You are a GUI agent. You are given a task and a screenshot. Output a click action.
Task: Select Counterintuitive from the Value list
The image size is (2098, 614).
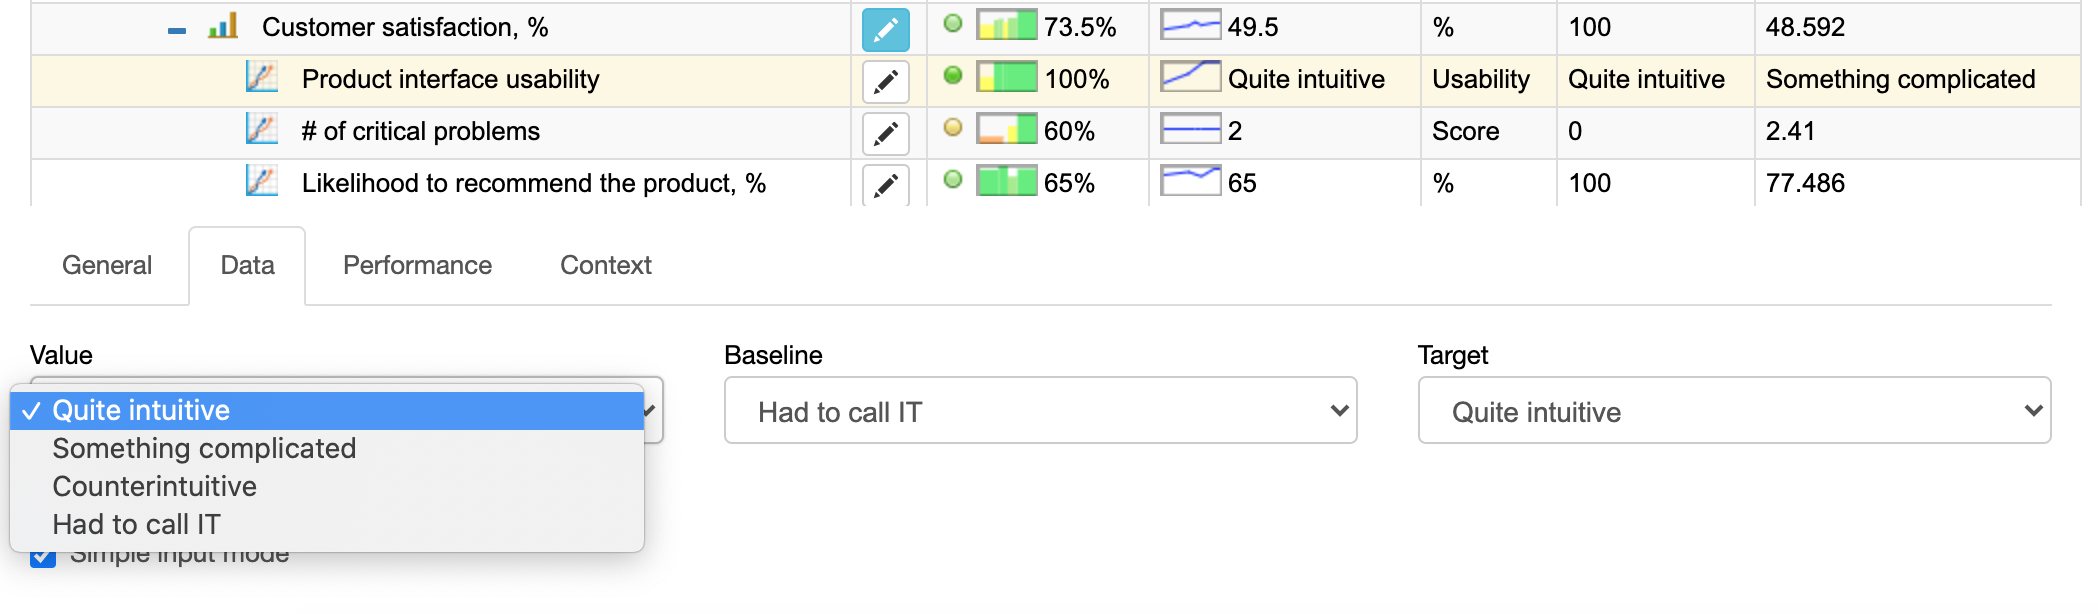(154, 486)
